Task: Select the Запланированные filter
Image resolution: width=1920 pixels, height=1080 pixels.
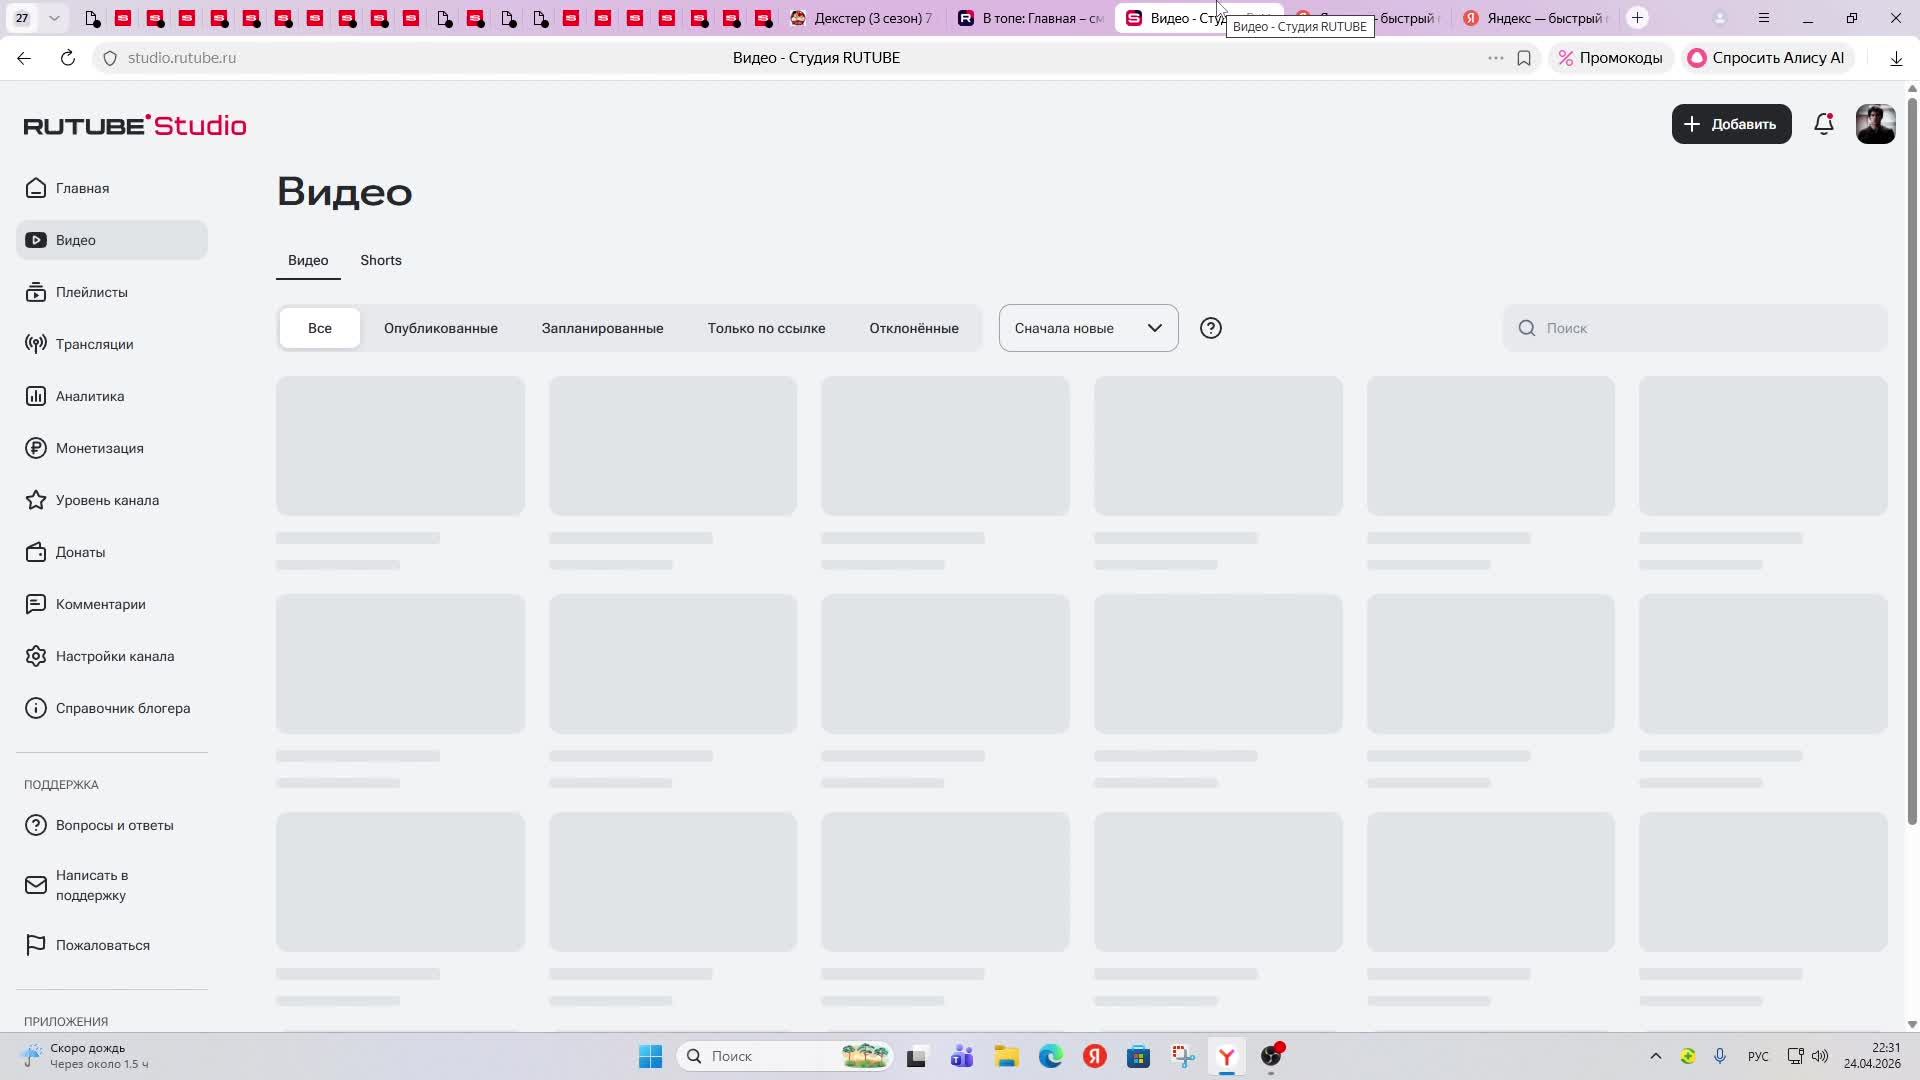Action: [602, 328]
